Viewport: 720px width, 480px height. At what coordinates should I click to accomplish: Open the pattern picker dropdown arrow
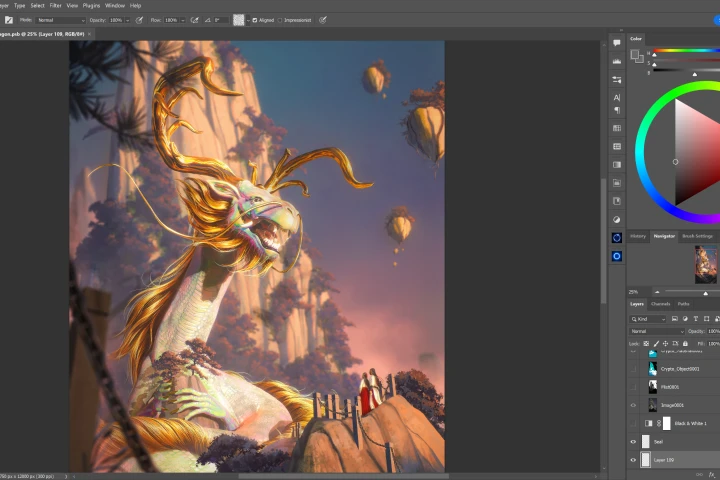pyautogui.click(x=248, y=20)
